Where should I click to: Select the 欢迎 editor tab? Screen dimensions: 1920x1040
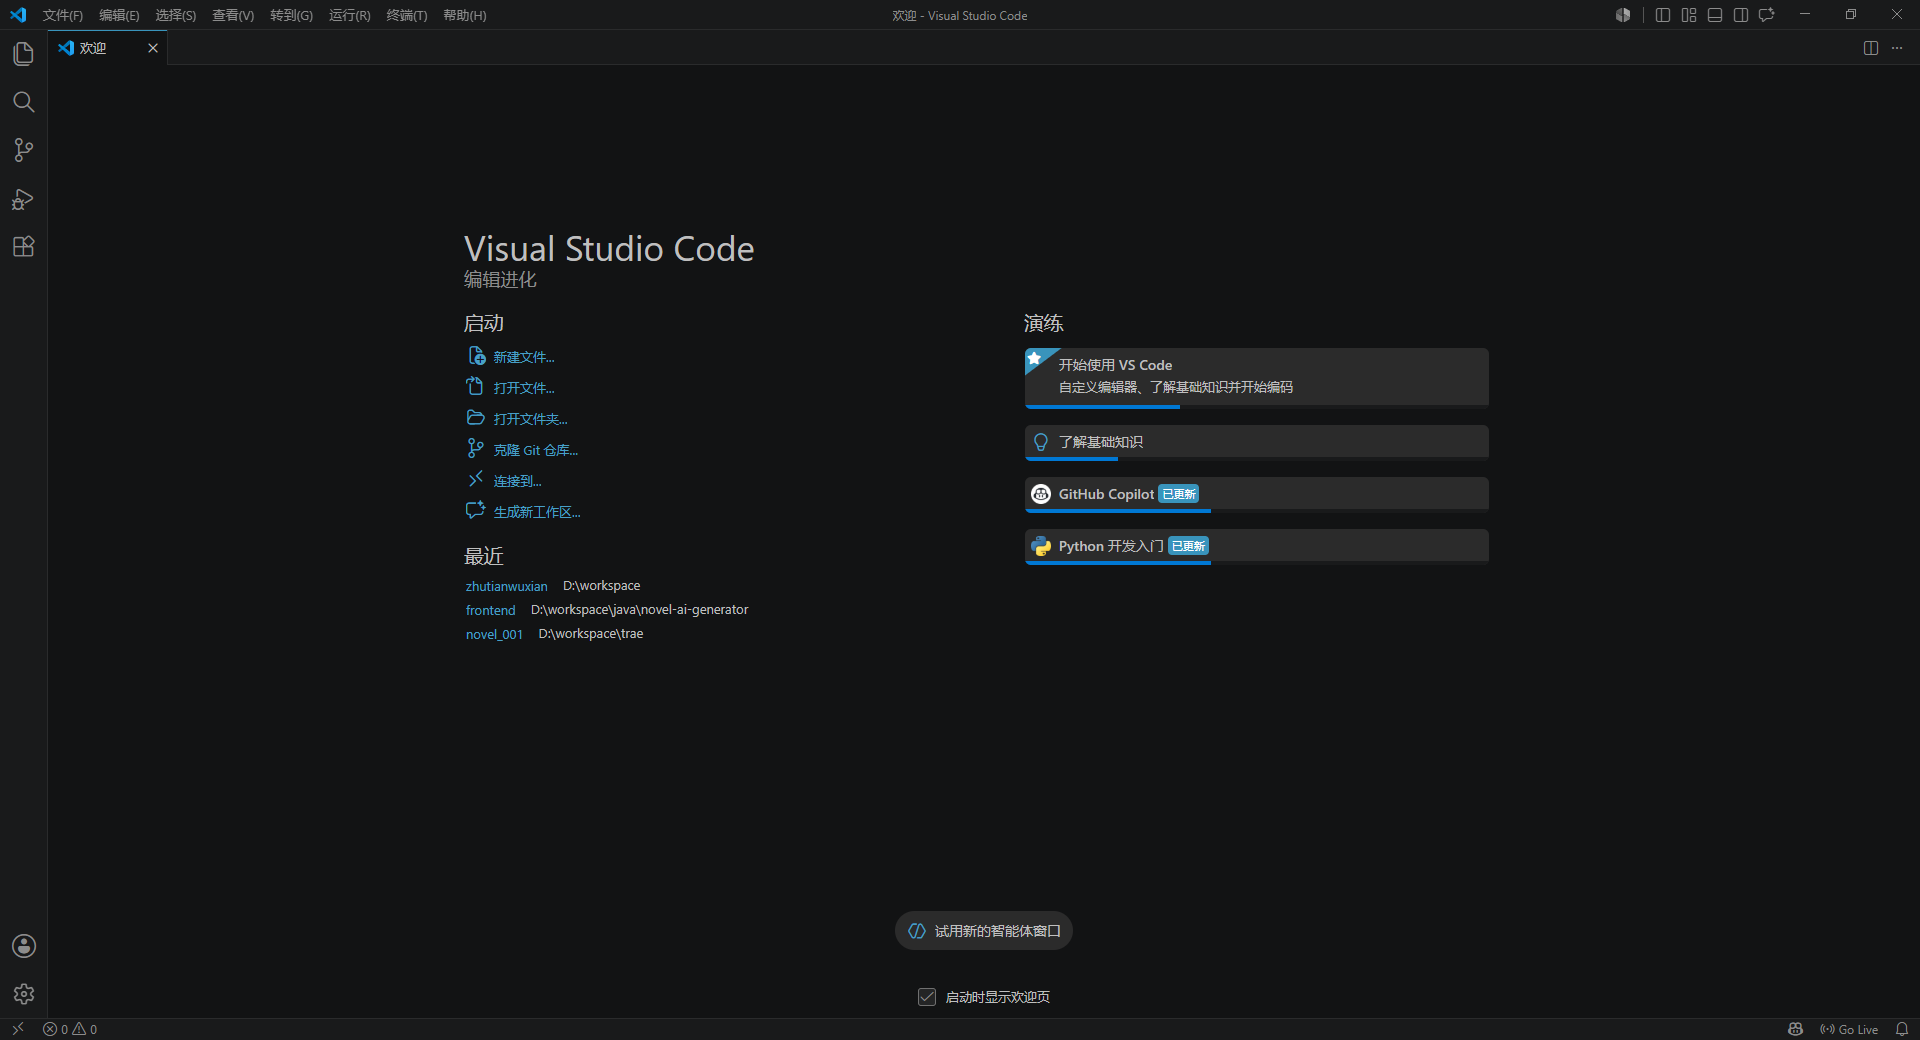click(108, 48)
